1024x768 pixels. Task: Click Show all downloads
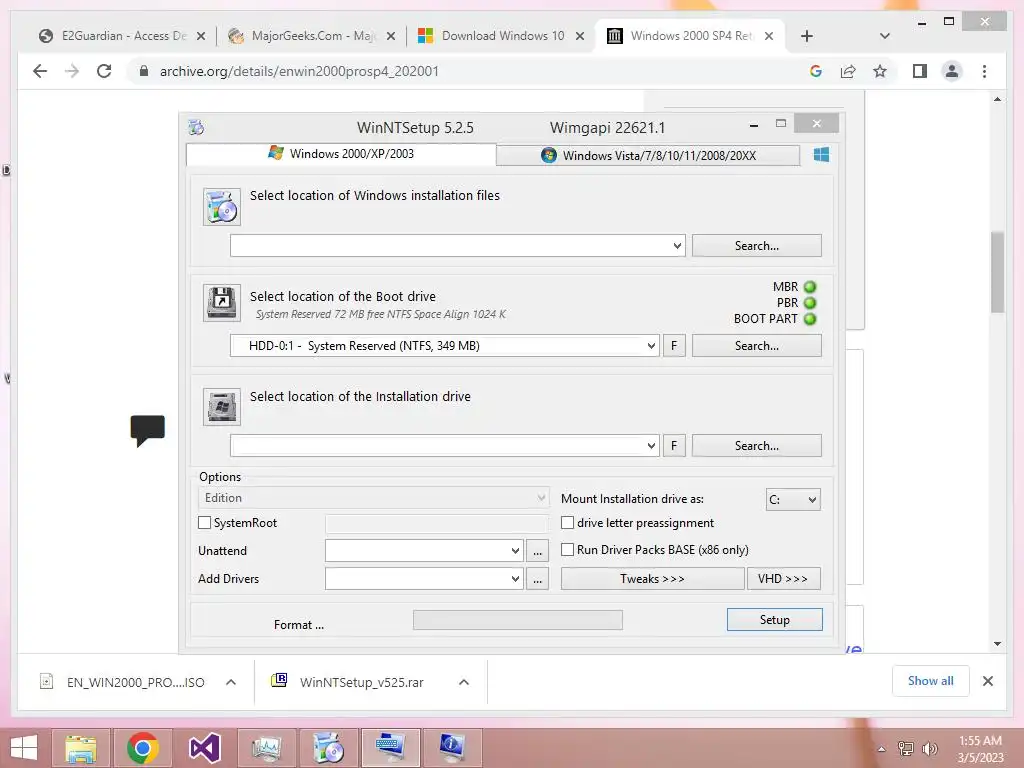(x=930, y=681)
